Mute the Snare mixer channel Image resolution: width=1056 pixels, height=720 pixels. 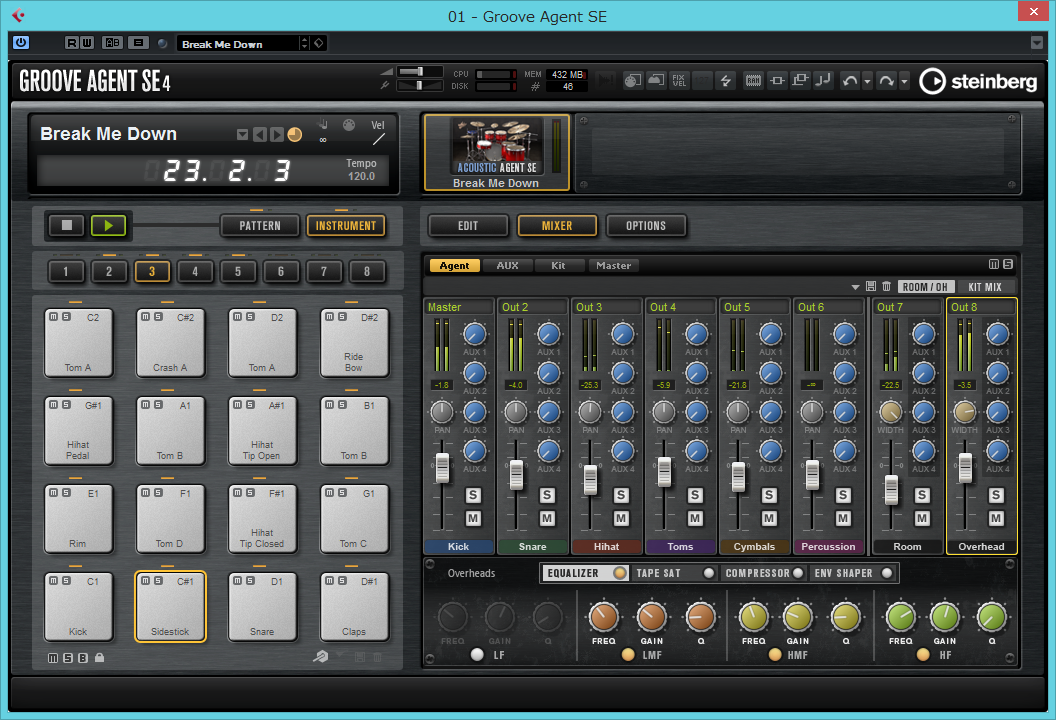547,518
